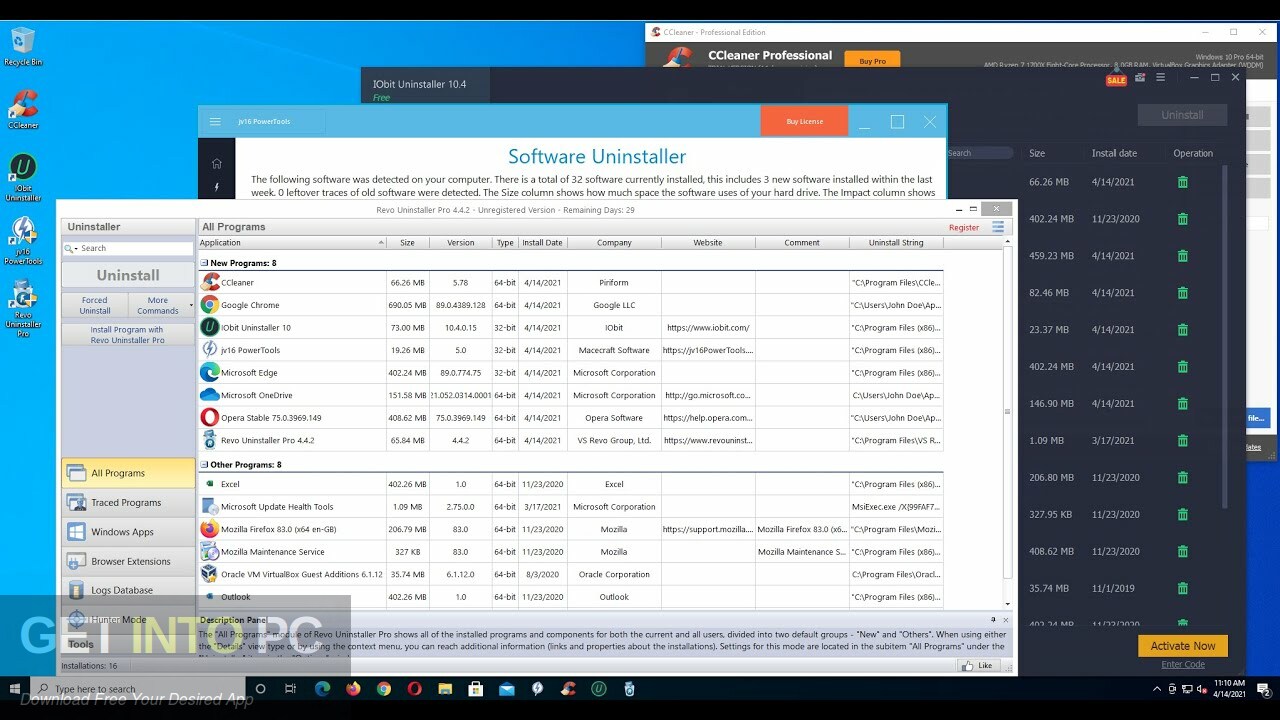Click the IObit Uninstaller Search box

(980, 153)
